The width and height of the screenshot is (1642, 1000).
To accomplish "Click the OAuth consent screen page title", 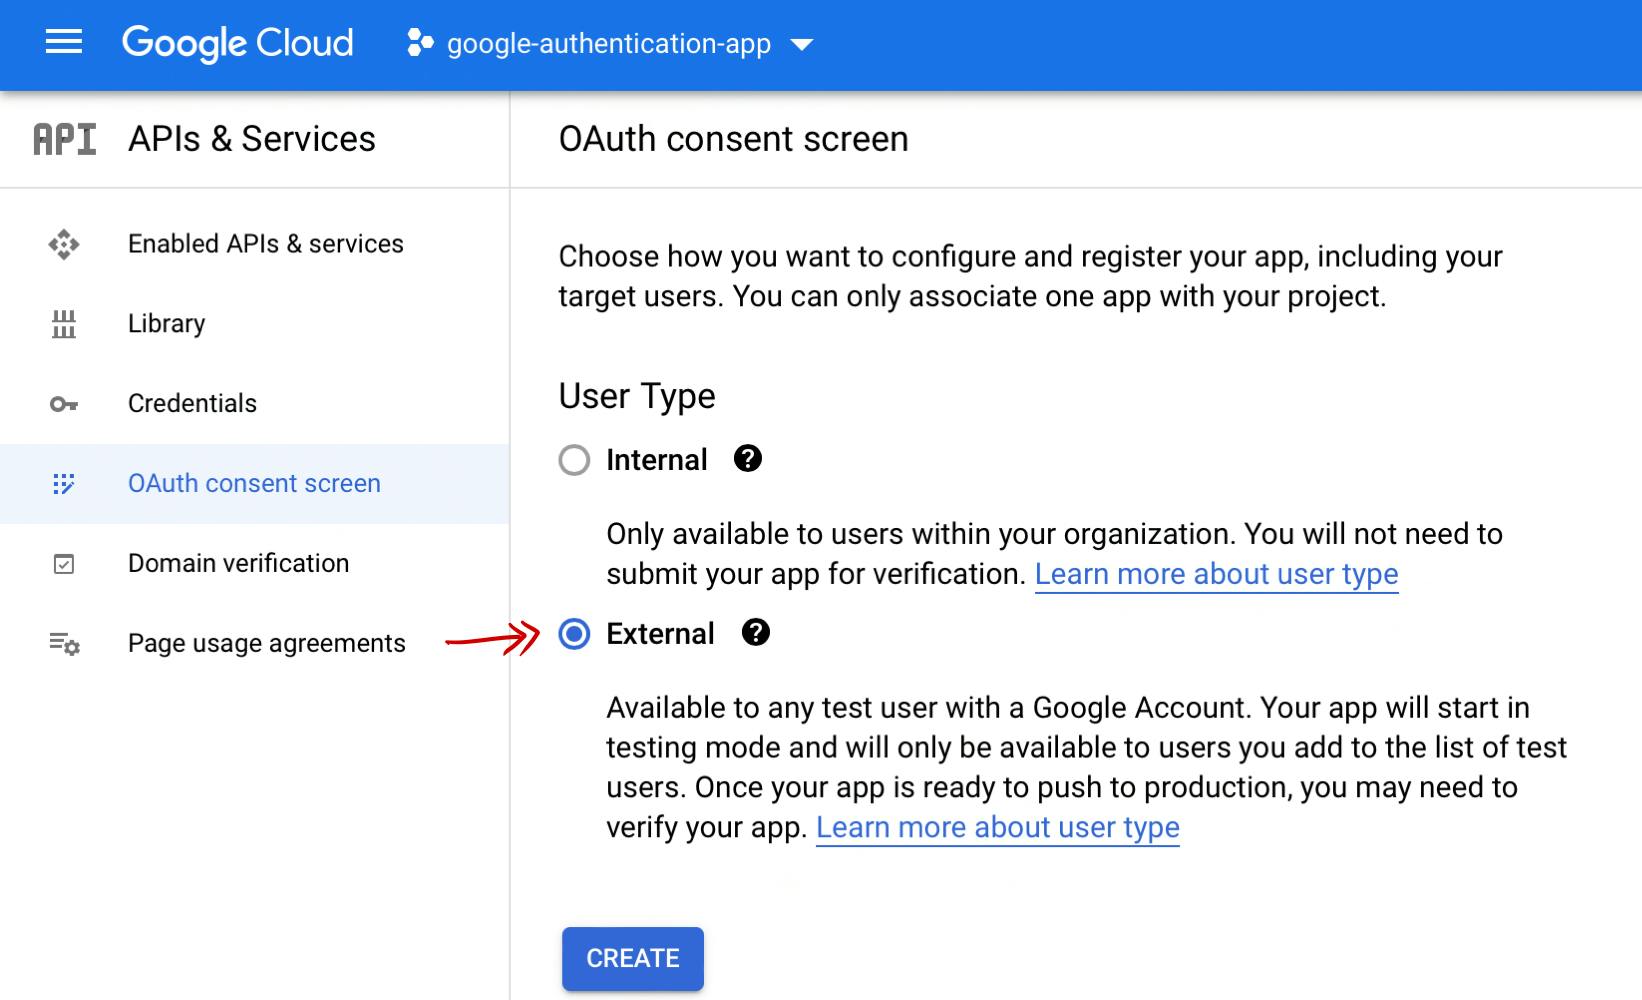I will pos(734,139).
